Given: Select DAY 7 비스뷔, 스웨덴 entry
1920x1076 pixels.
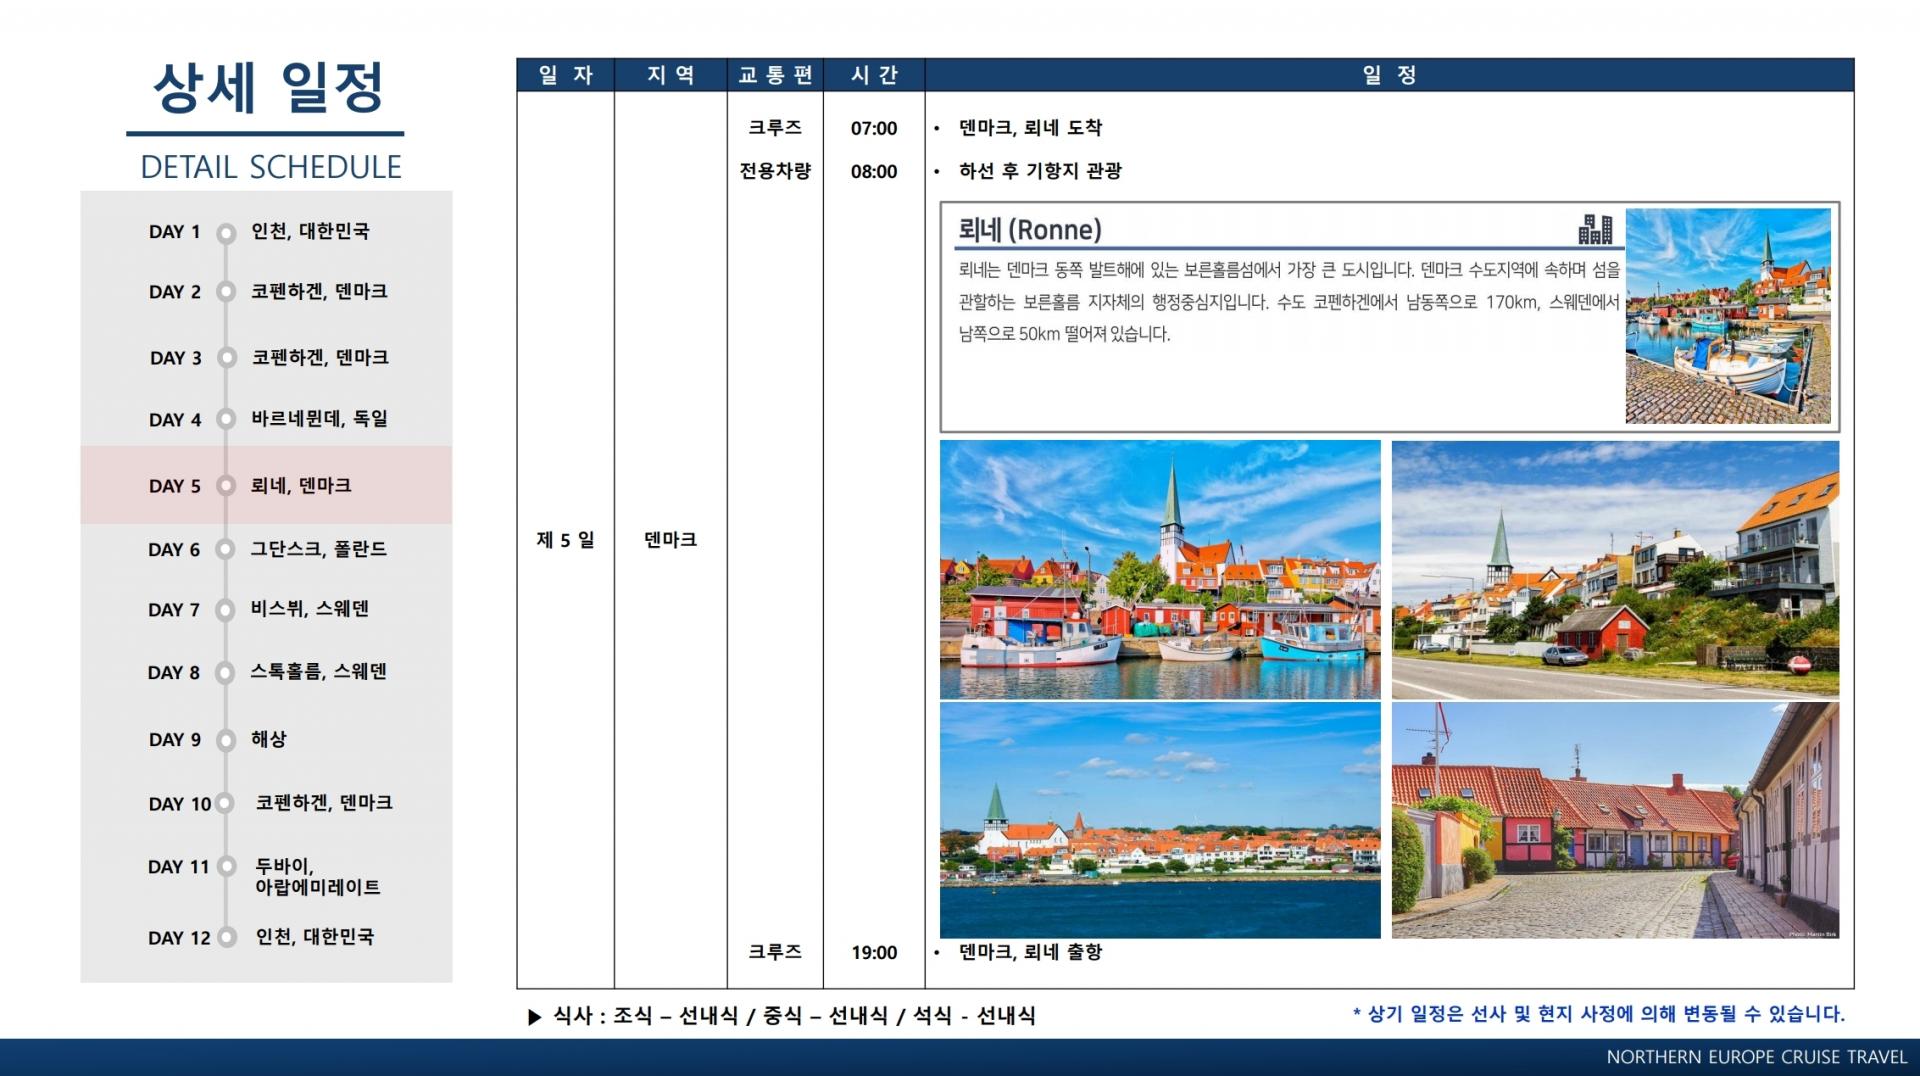Looking at the screenshot, I should (x=259, y=609).
